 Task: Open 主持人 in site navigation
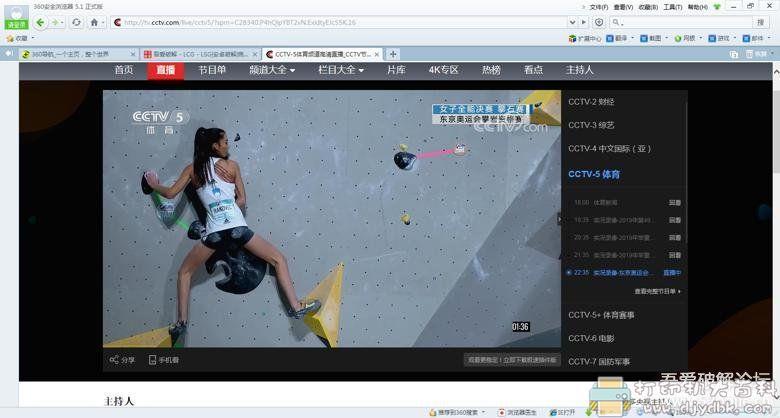(x=580, y=70)
